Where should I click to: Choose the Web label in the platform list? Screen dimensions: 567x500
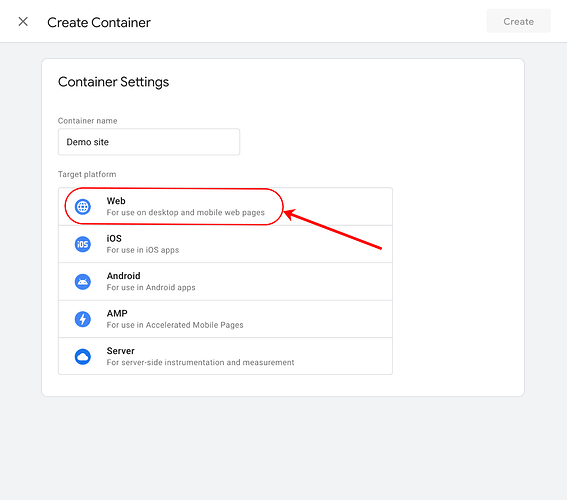tap(116, 201)
